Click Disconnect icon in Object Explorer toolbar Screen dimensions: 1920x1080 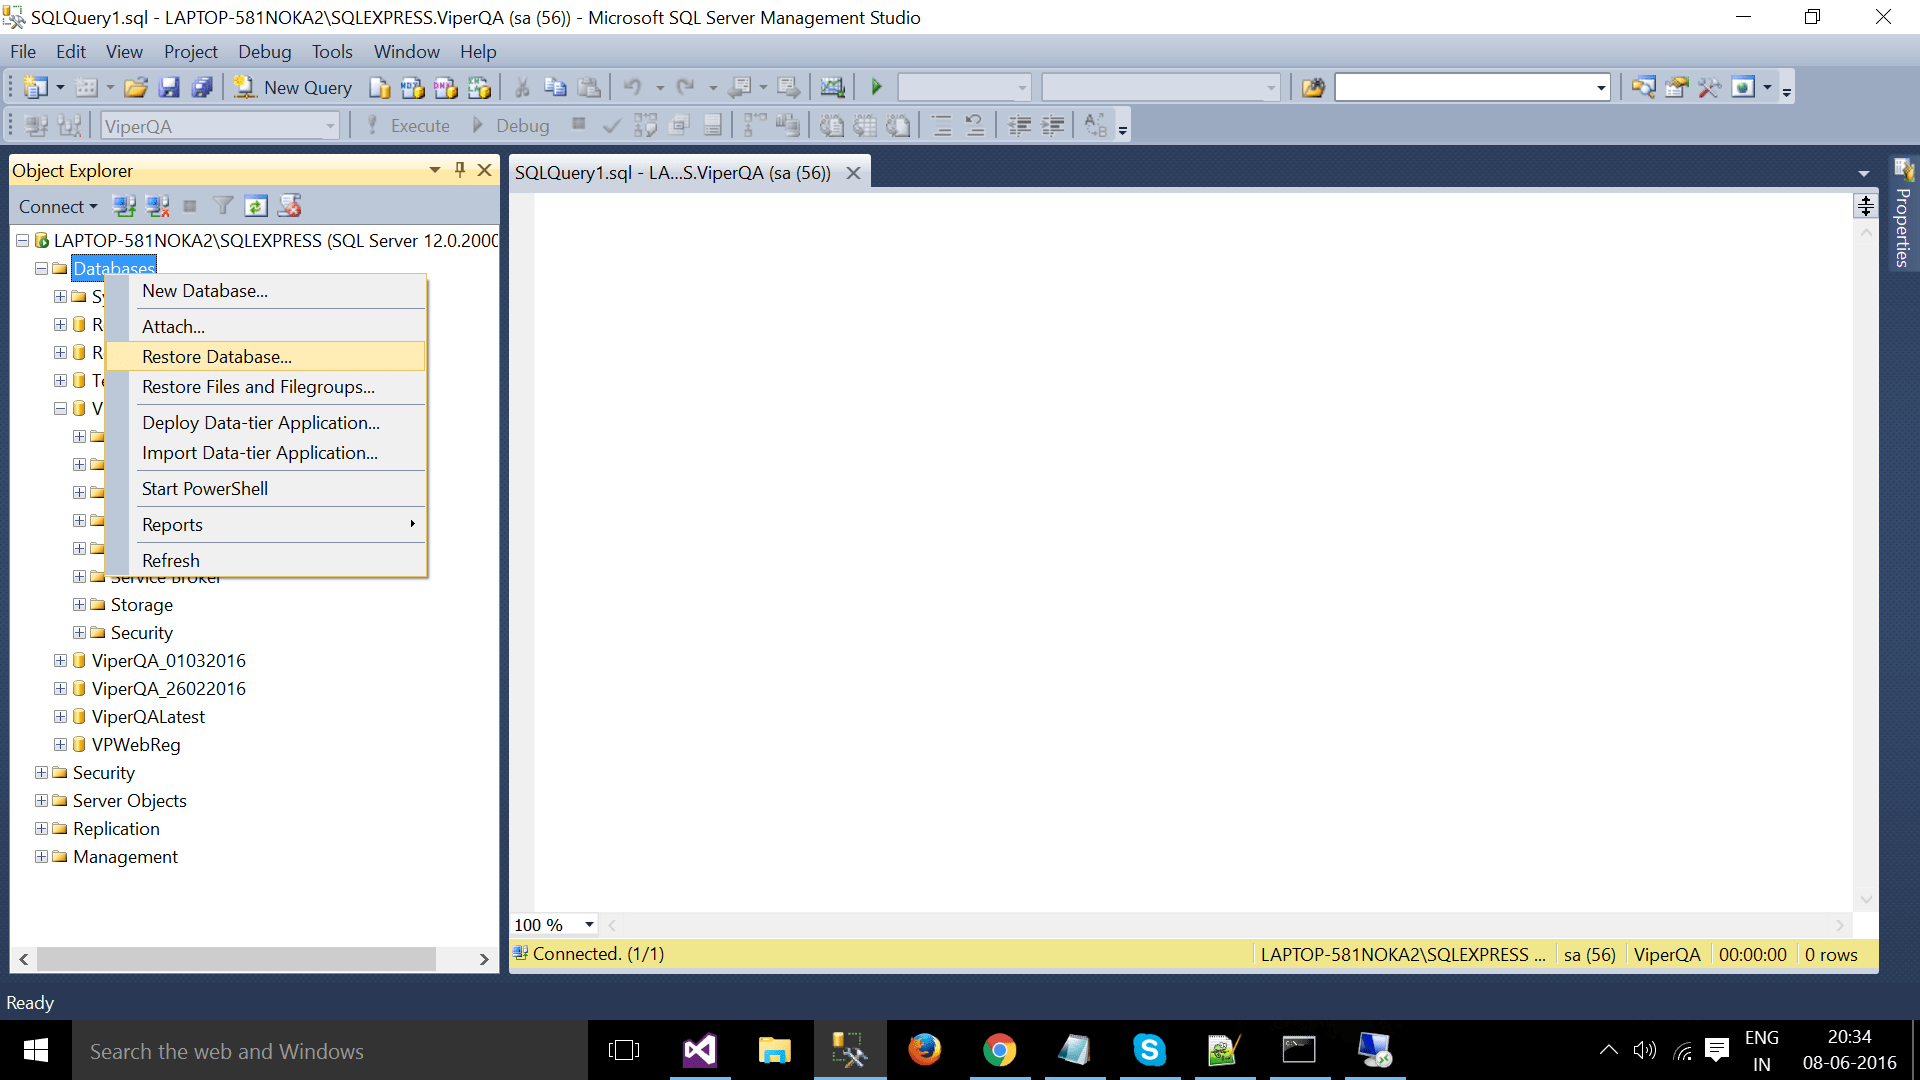click(x=157, y=207)
